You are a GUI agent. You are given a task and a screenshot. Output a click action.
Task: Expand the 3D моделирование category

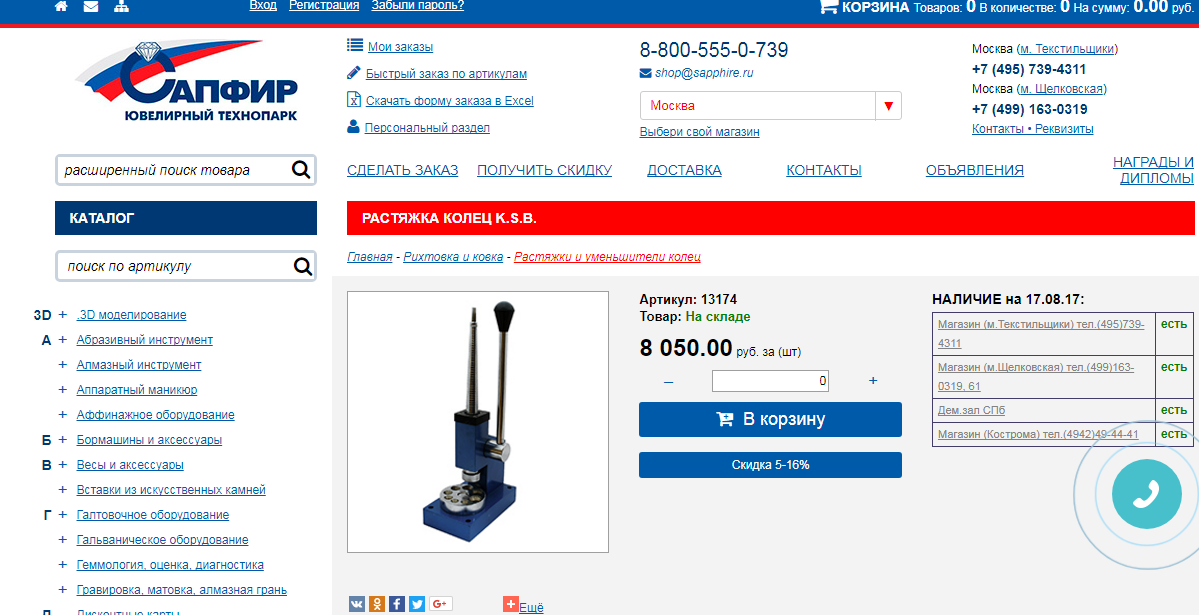(63, 314)
